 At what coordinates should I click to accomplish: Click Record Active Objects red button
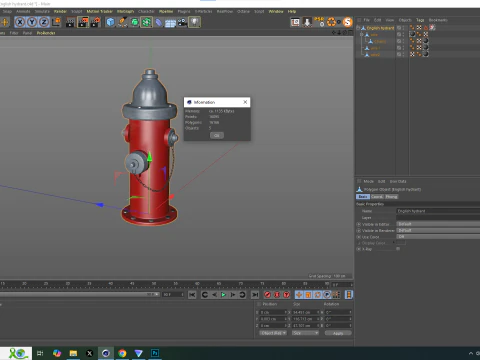(x=267, y=295)
